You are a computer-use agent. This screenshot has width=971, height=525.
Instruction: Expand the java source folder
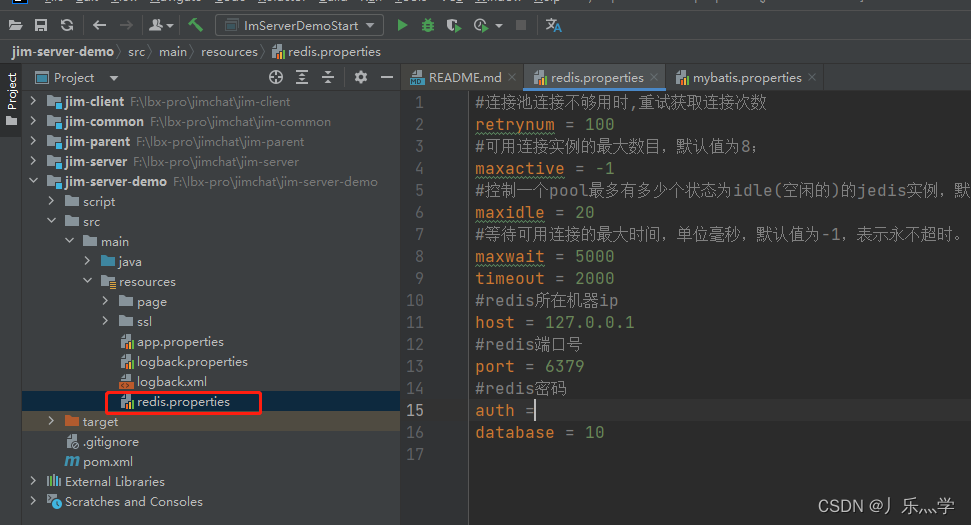(x=87, y=261)
